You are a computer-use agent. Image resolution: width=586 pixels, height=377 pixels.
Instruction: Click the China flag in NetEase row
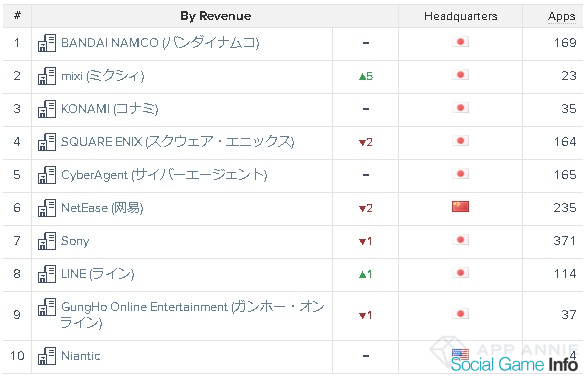(460, 207)
